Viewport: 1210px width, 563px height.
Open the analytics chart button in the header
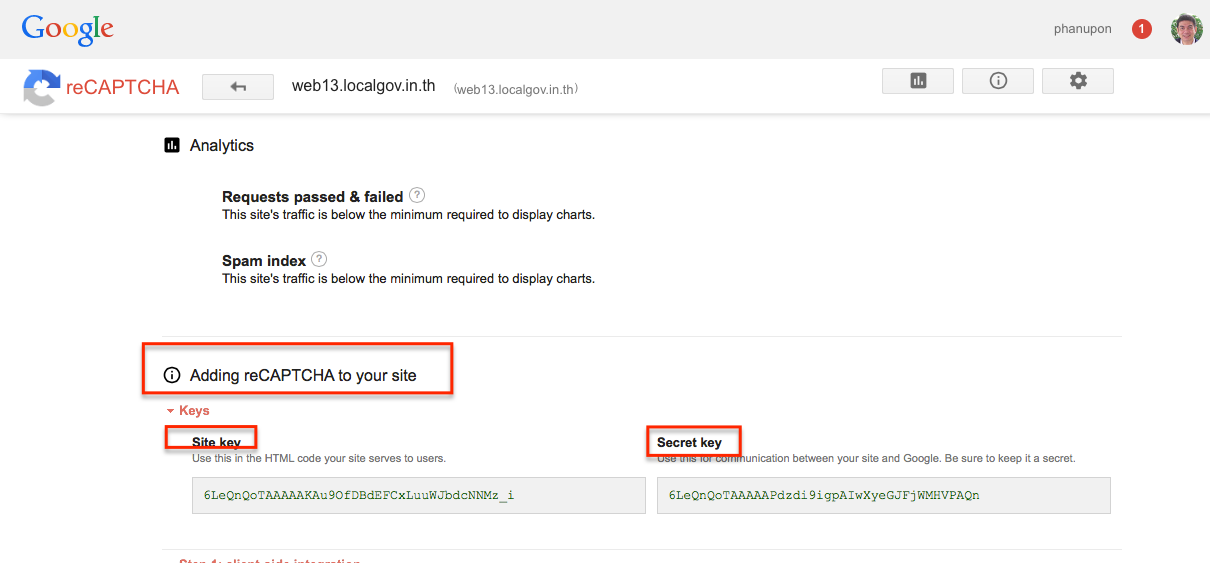[918, 81]
